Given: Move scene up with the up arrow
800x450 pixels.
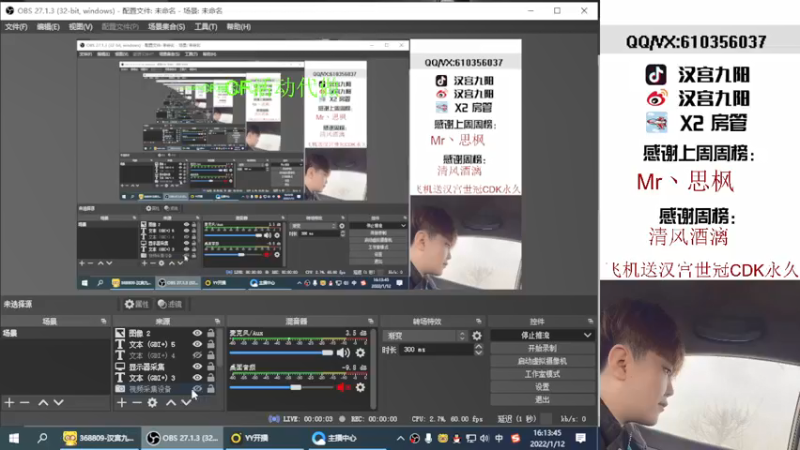Looking at the screenshot, I should [43, 403].
